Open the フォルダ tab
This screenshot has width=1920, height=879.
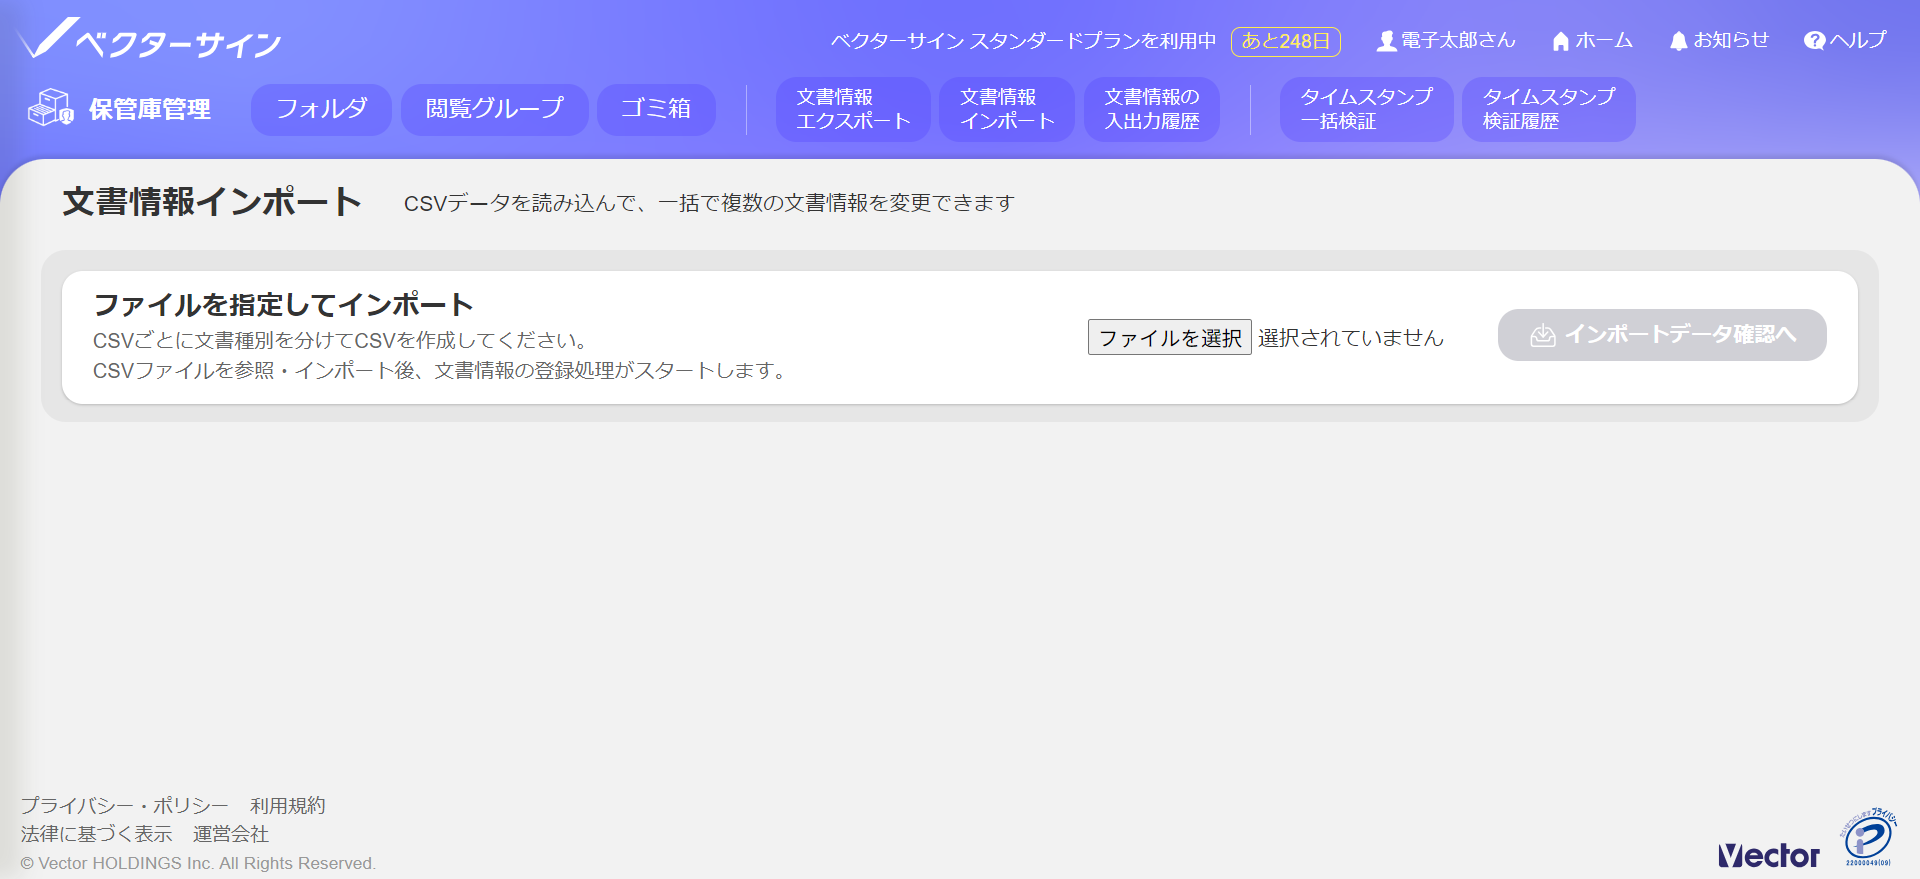[321, 109]
